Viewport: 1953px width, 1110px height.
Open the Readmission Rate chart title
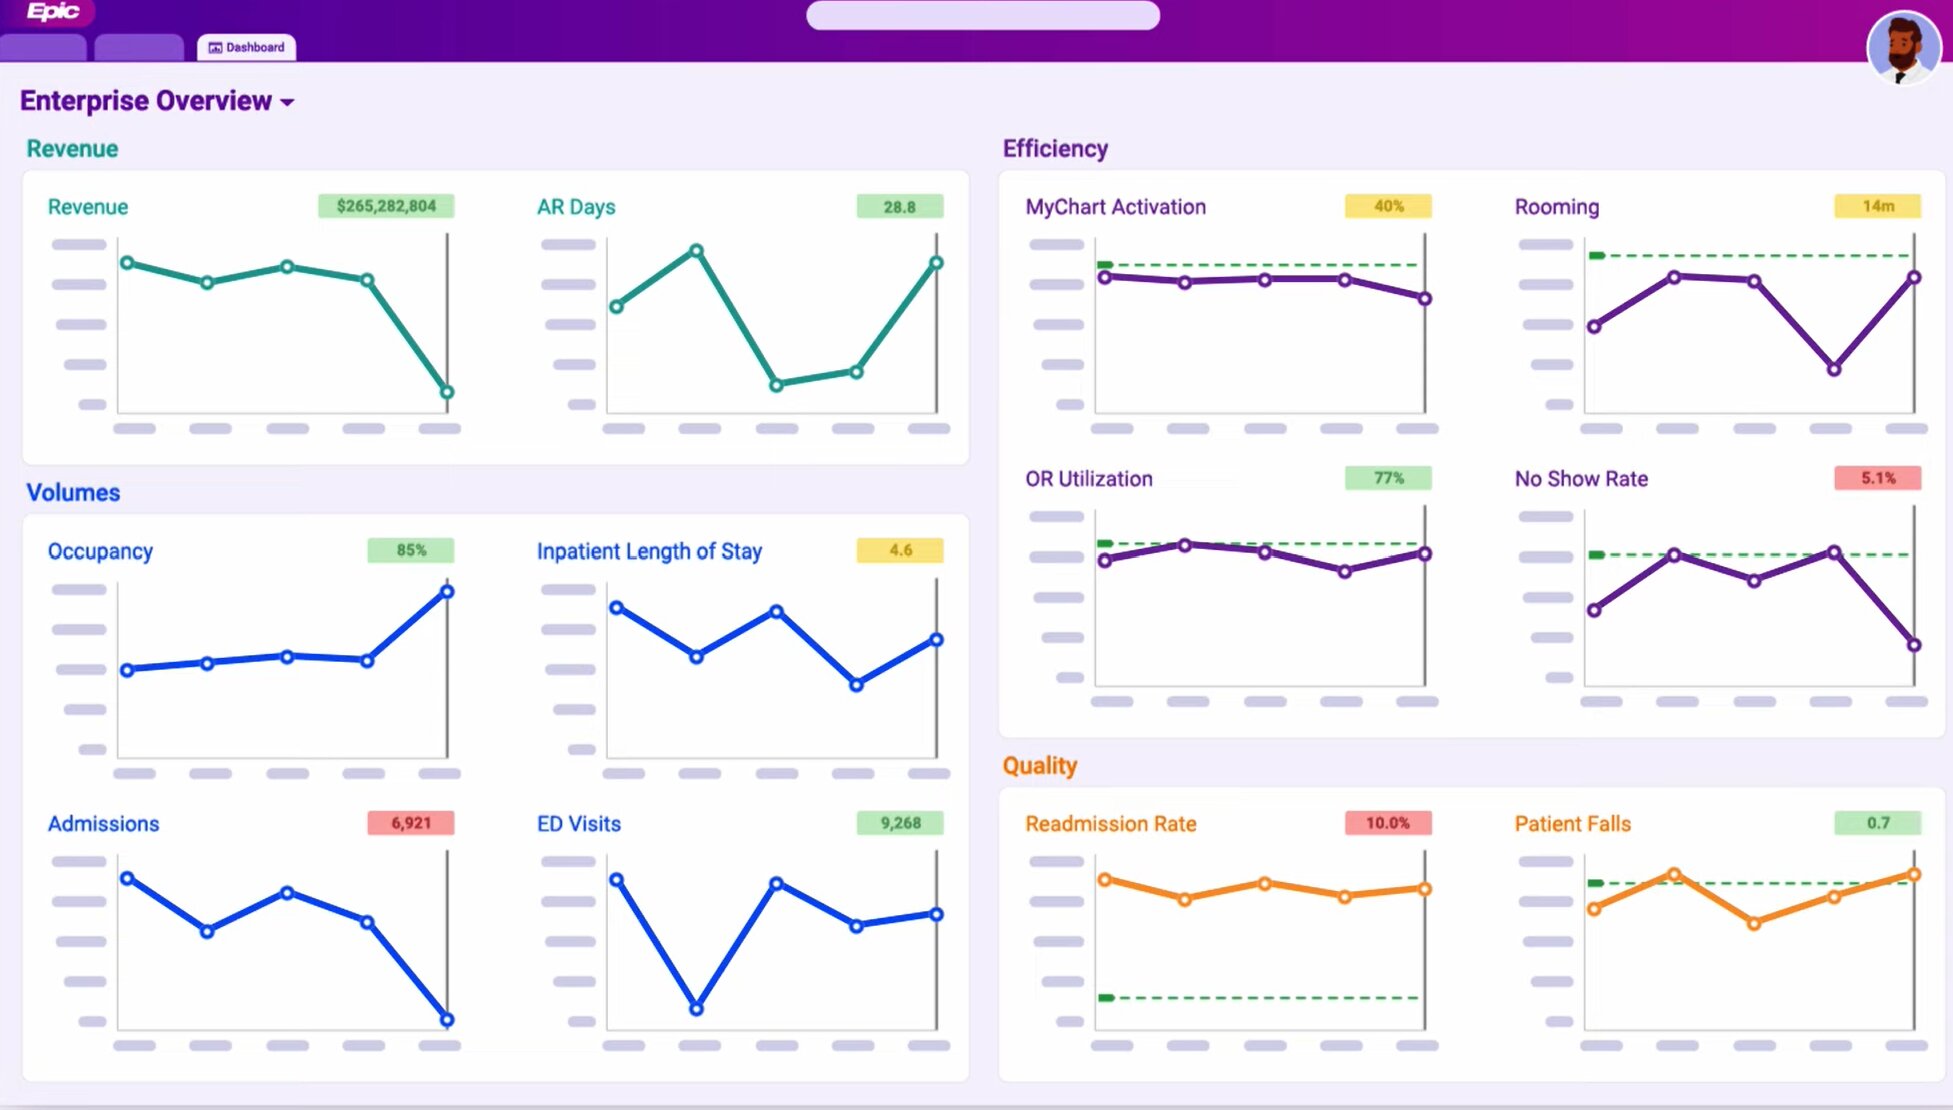tap(1110, 824)
